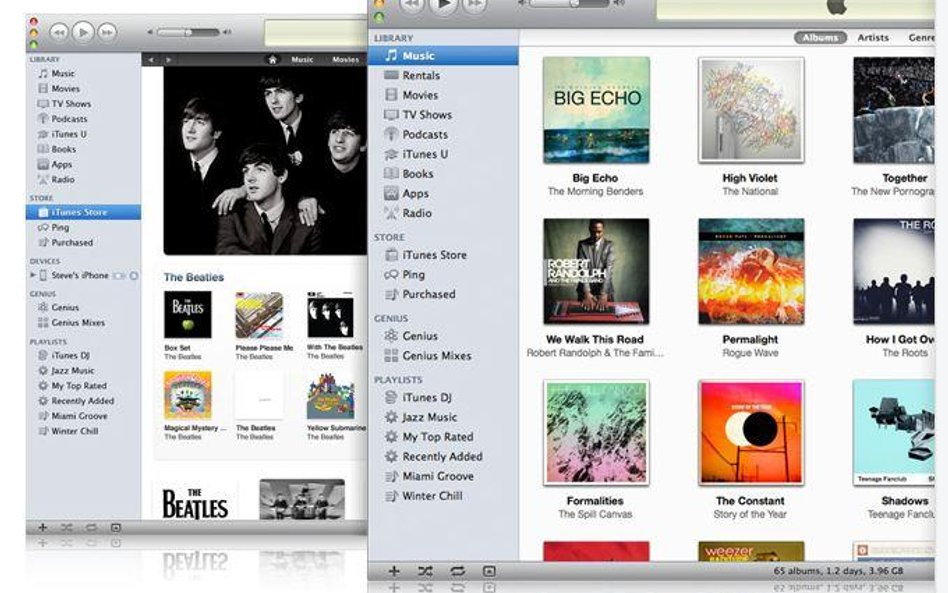Open The Constant album cover
The width and height of the screenshot is (948, 593).
point(751,433)
